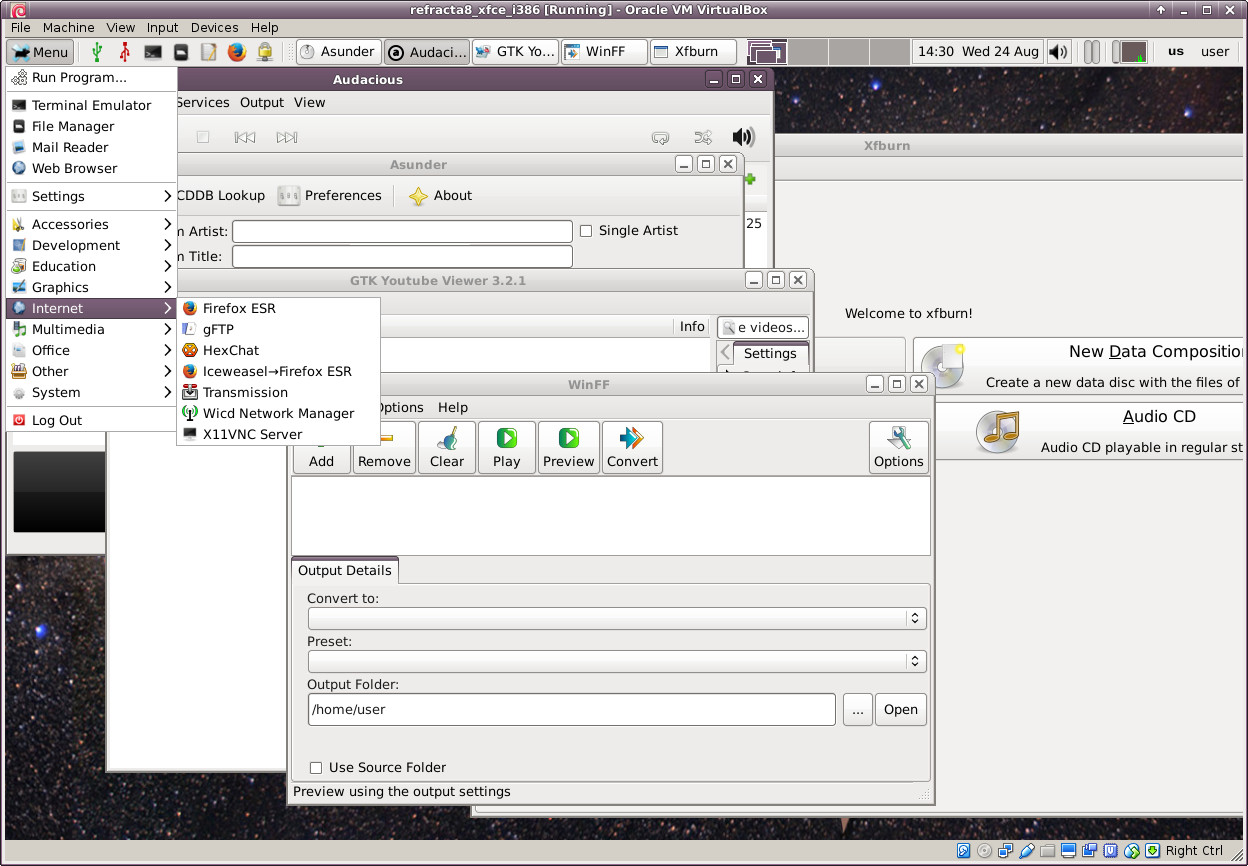Click the padlock icon in the panel

[x=265, y=52]
